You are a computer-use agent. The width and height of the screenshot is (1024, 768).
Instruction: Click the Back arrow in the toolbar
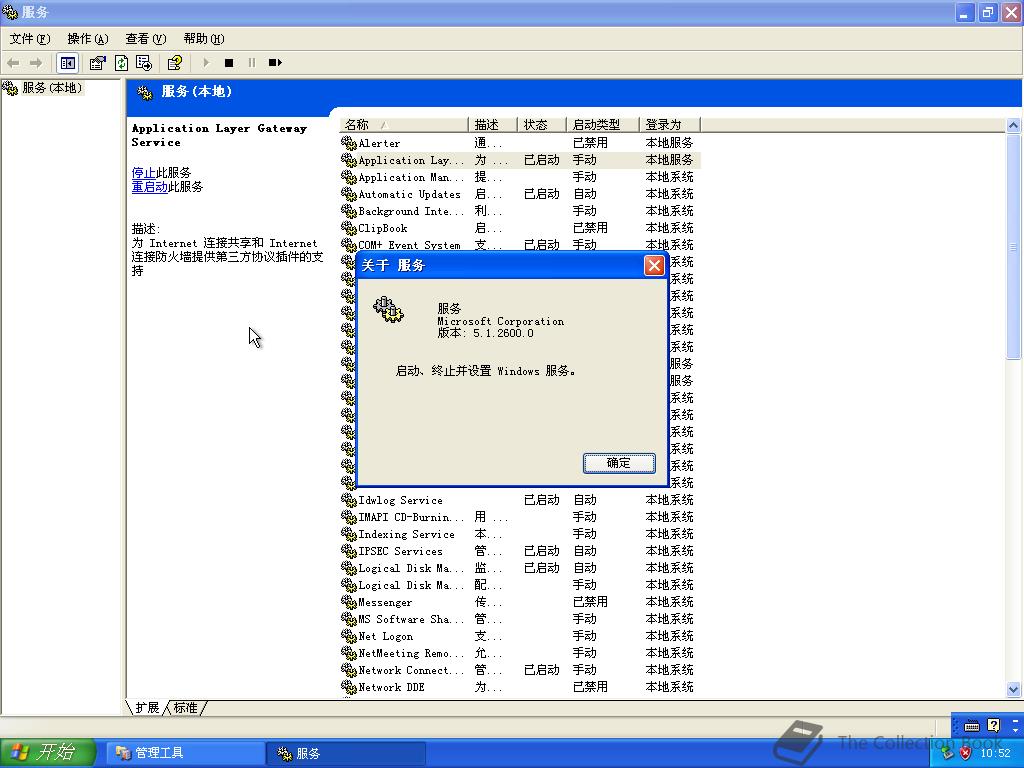pyautogui.click(x=13, y=63)
